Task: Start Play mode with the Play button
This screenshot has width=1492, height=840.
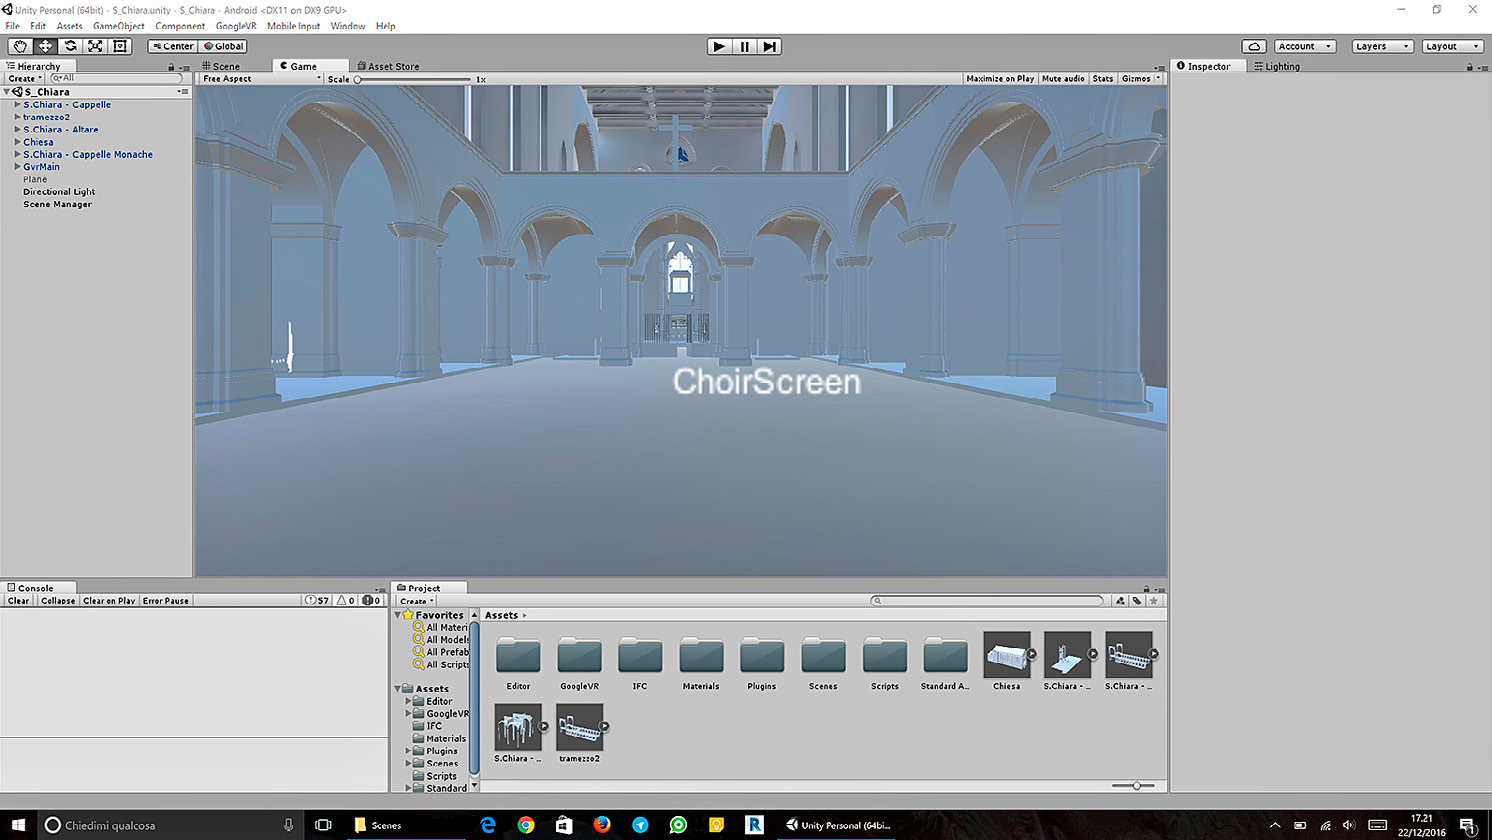Action: point(719,46)
